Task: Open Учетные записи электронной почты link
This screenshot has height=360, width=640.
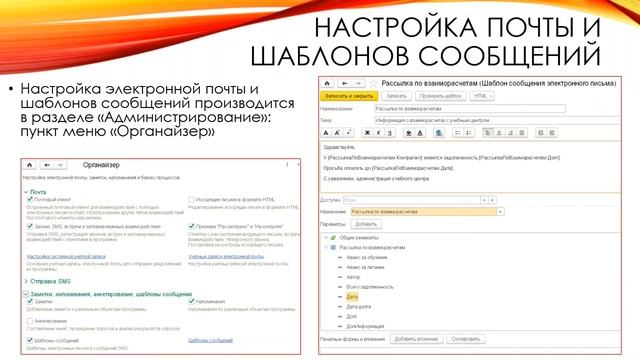Action: click(x=226, y=256)
